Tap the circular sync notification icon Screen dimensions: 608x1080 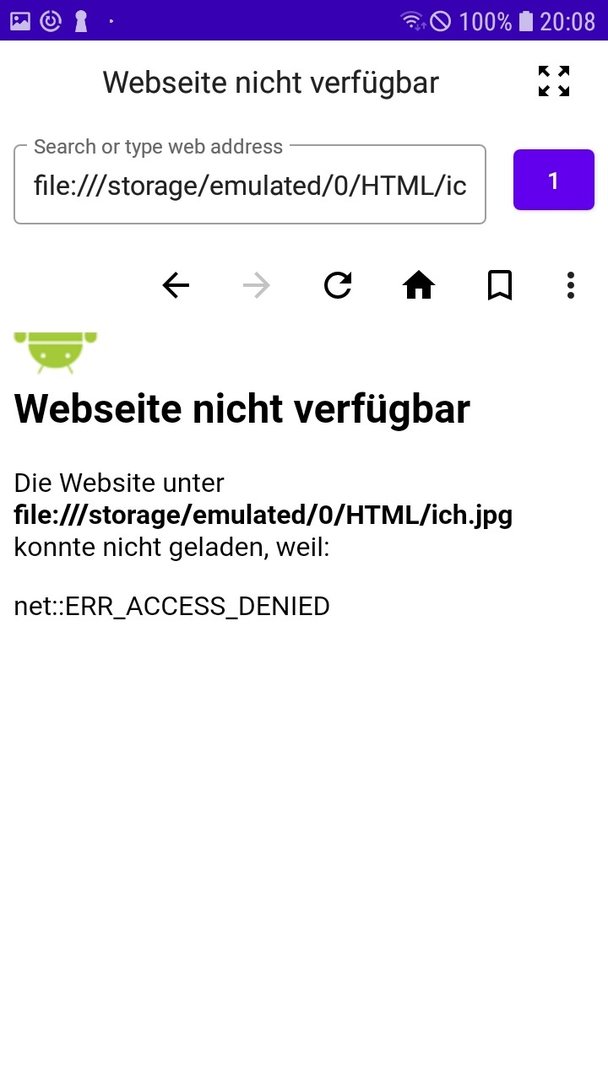pos(50,21)
